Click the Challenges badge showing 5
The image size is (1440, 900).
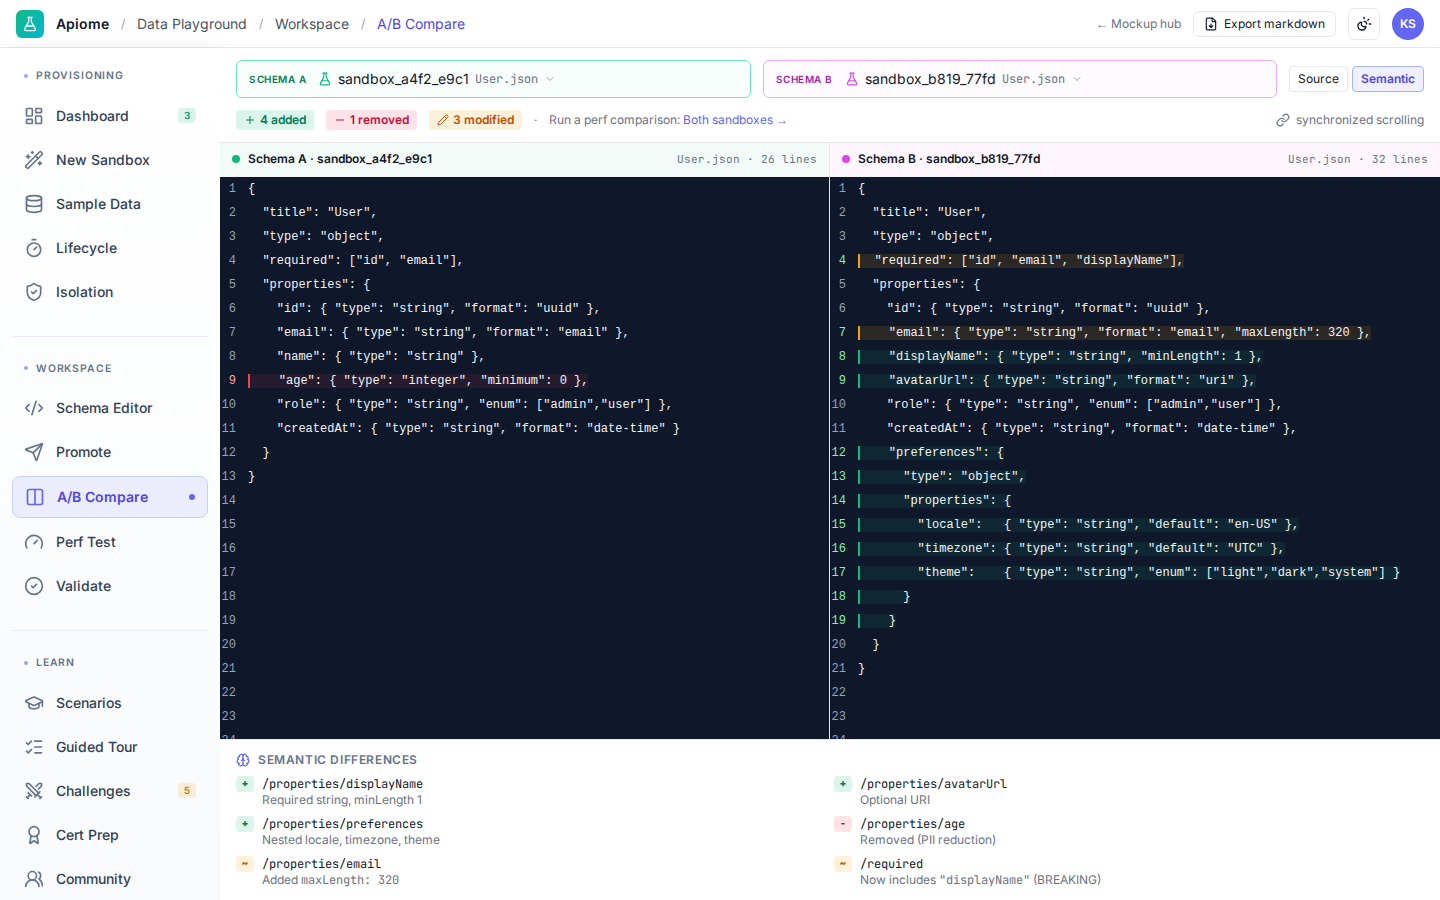click(x=187, y=791)
